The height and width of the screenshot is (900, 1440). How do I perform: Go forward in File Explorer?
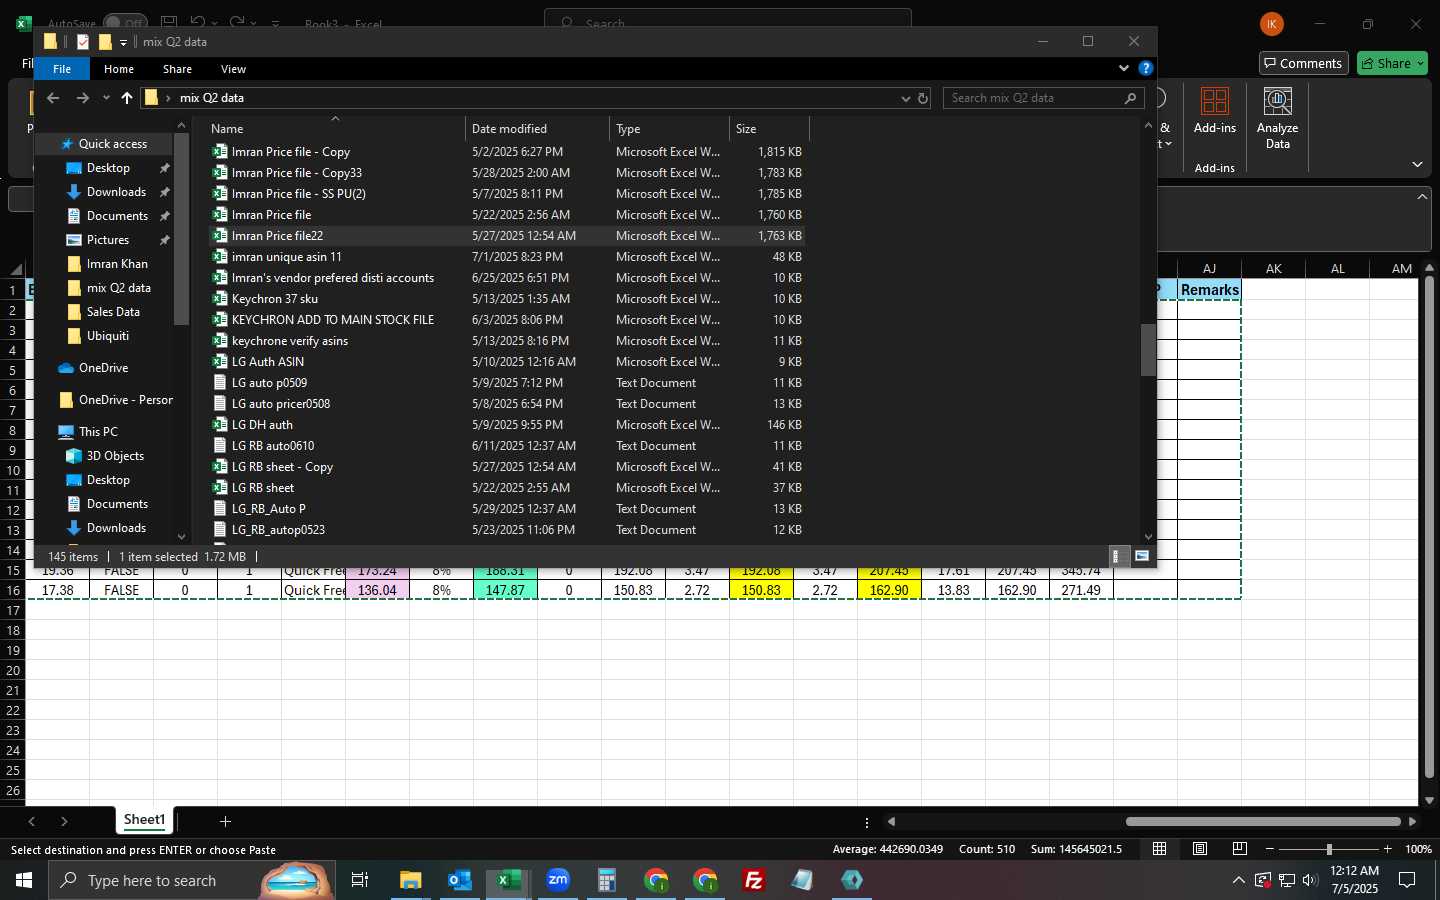coord(83,98)
